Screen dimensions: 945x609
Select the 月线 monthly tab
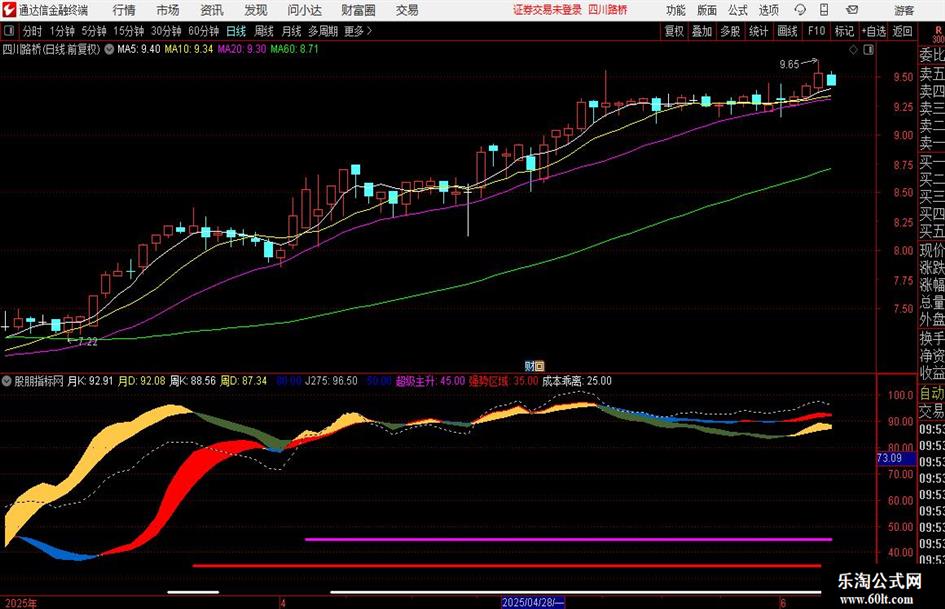(x=291, y=31)
